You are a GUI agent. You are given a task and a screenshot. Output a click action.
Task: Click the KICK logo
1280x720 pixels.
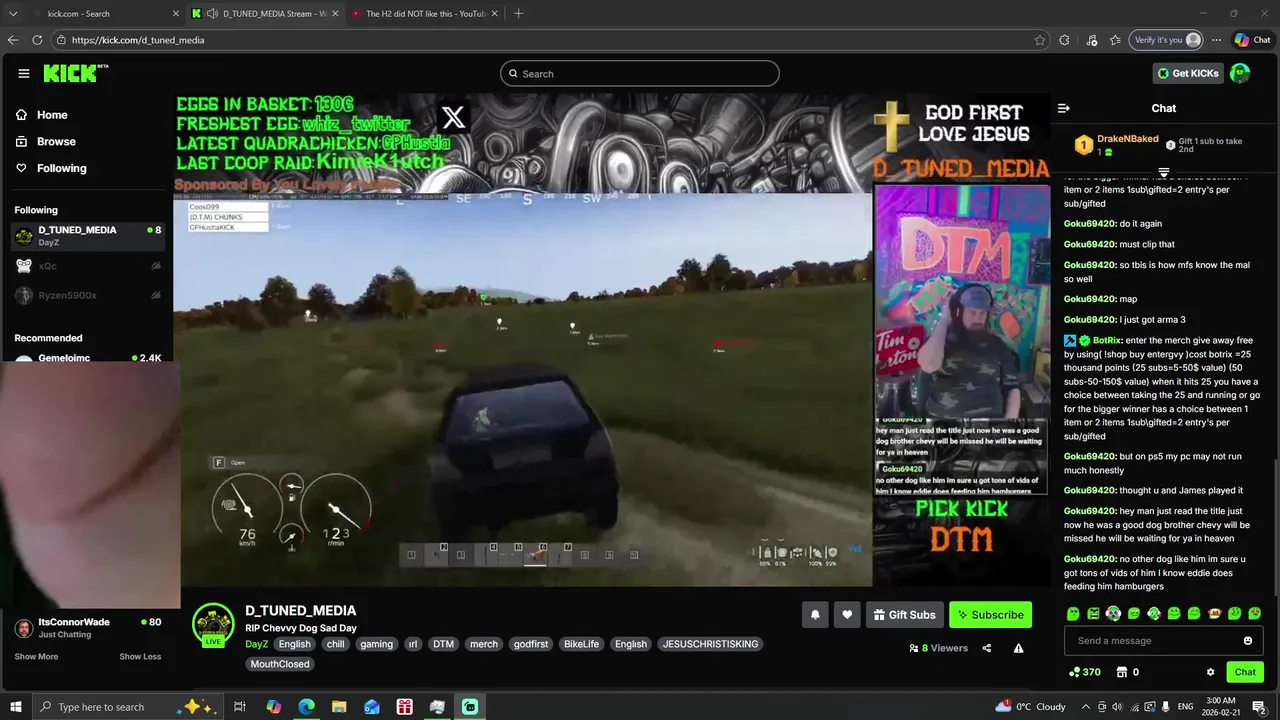(x=73, y=73)
